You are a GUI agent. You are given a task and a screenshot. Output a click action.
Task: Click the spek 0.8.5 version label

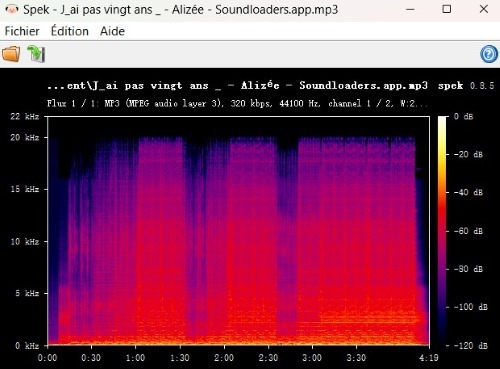coord(466,86)
